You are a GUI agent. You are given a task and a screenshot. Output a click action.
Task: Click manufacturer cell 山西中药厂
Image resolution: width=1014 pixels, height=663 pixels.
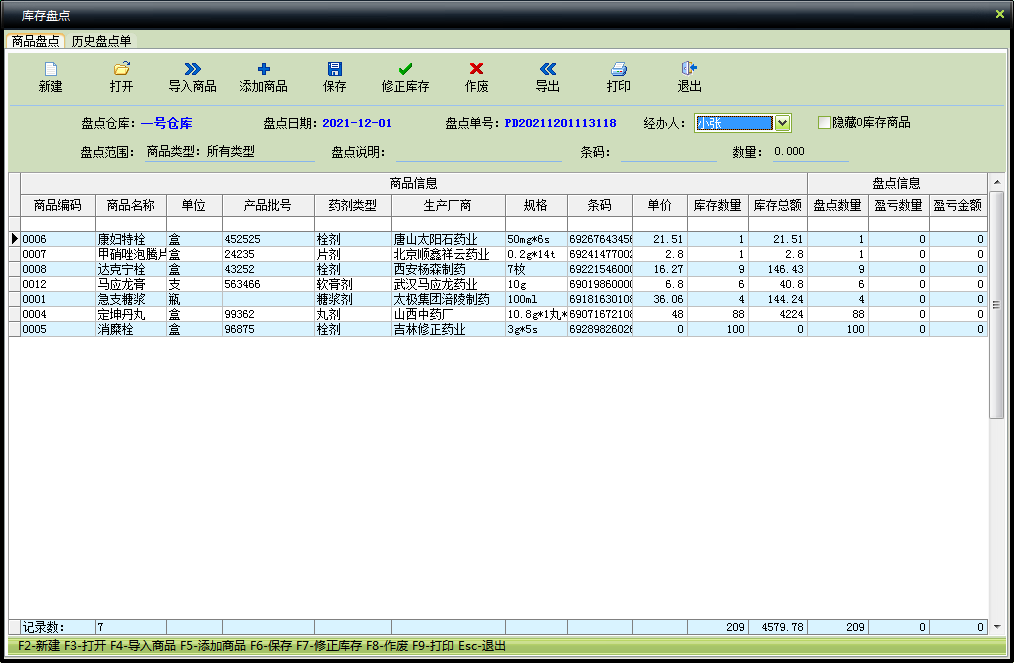pos(448,314)
